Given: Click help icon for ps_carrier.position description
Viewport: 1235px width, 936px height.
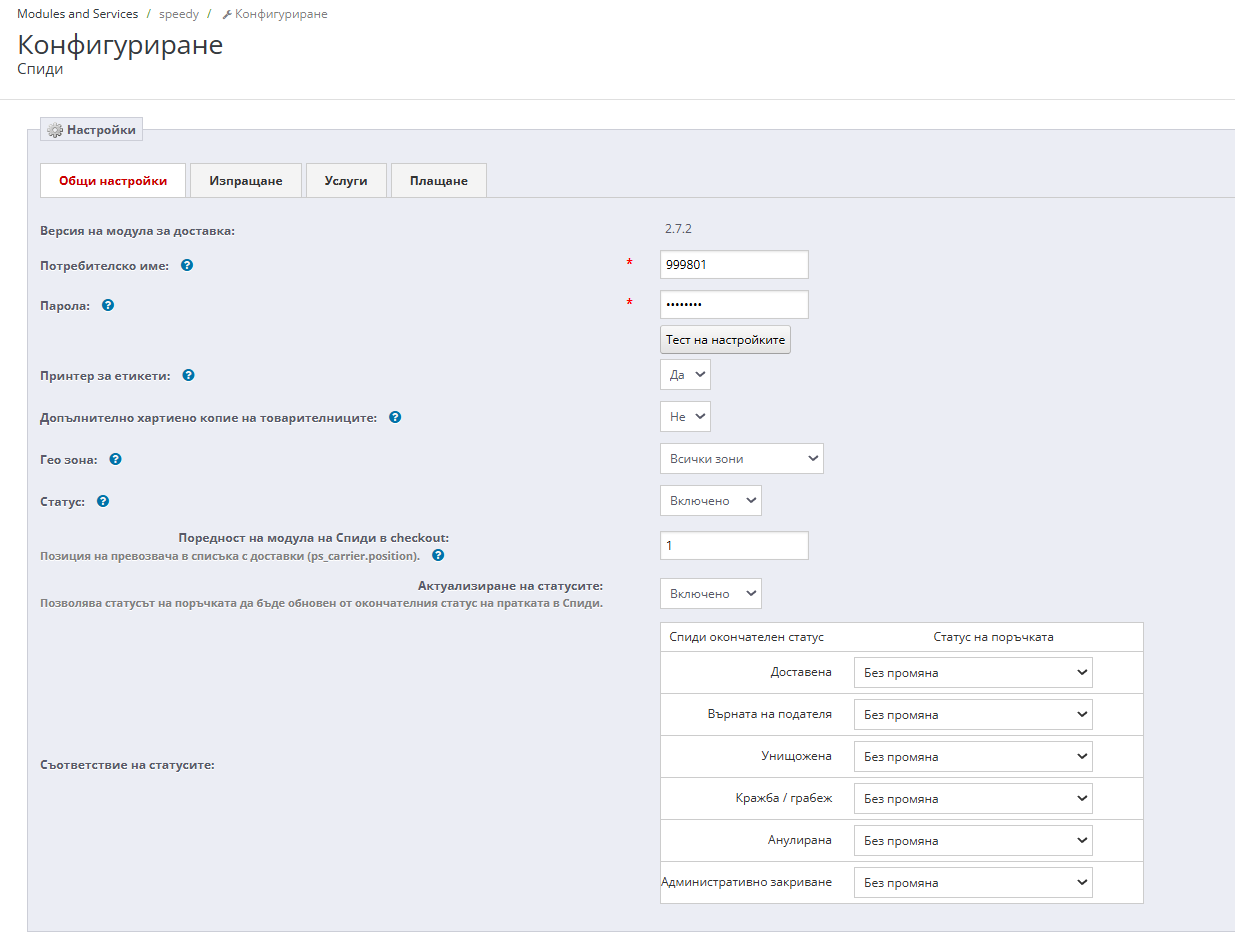Looking at the screenshot, I should tap(438, 555).
